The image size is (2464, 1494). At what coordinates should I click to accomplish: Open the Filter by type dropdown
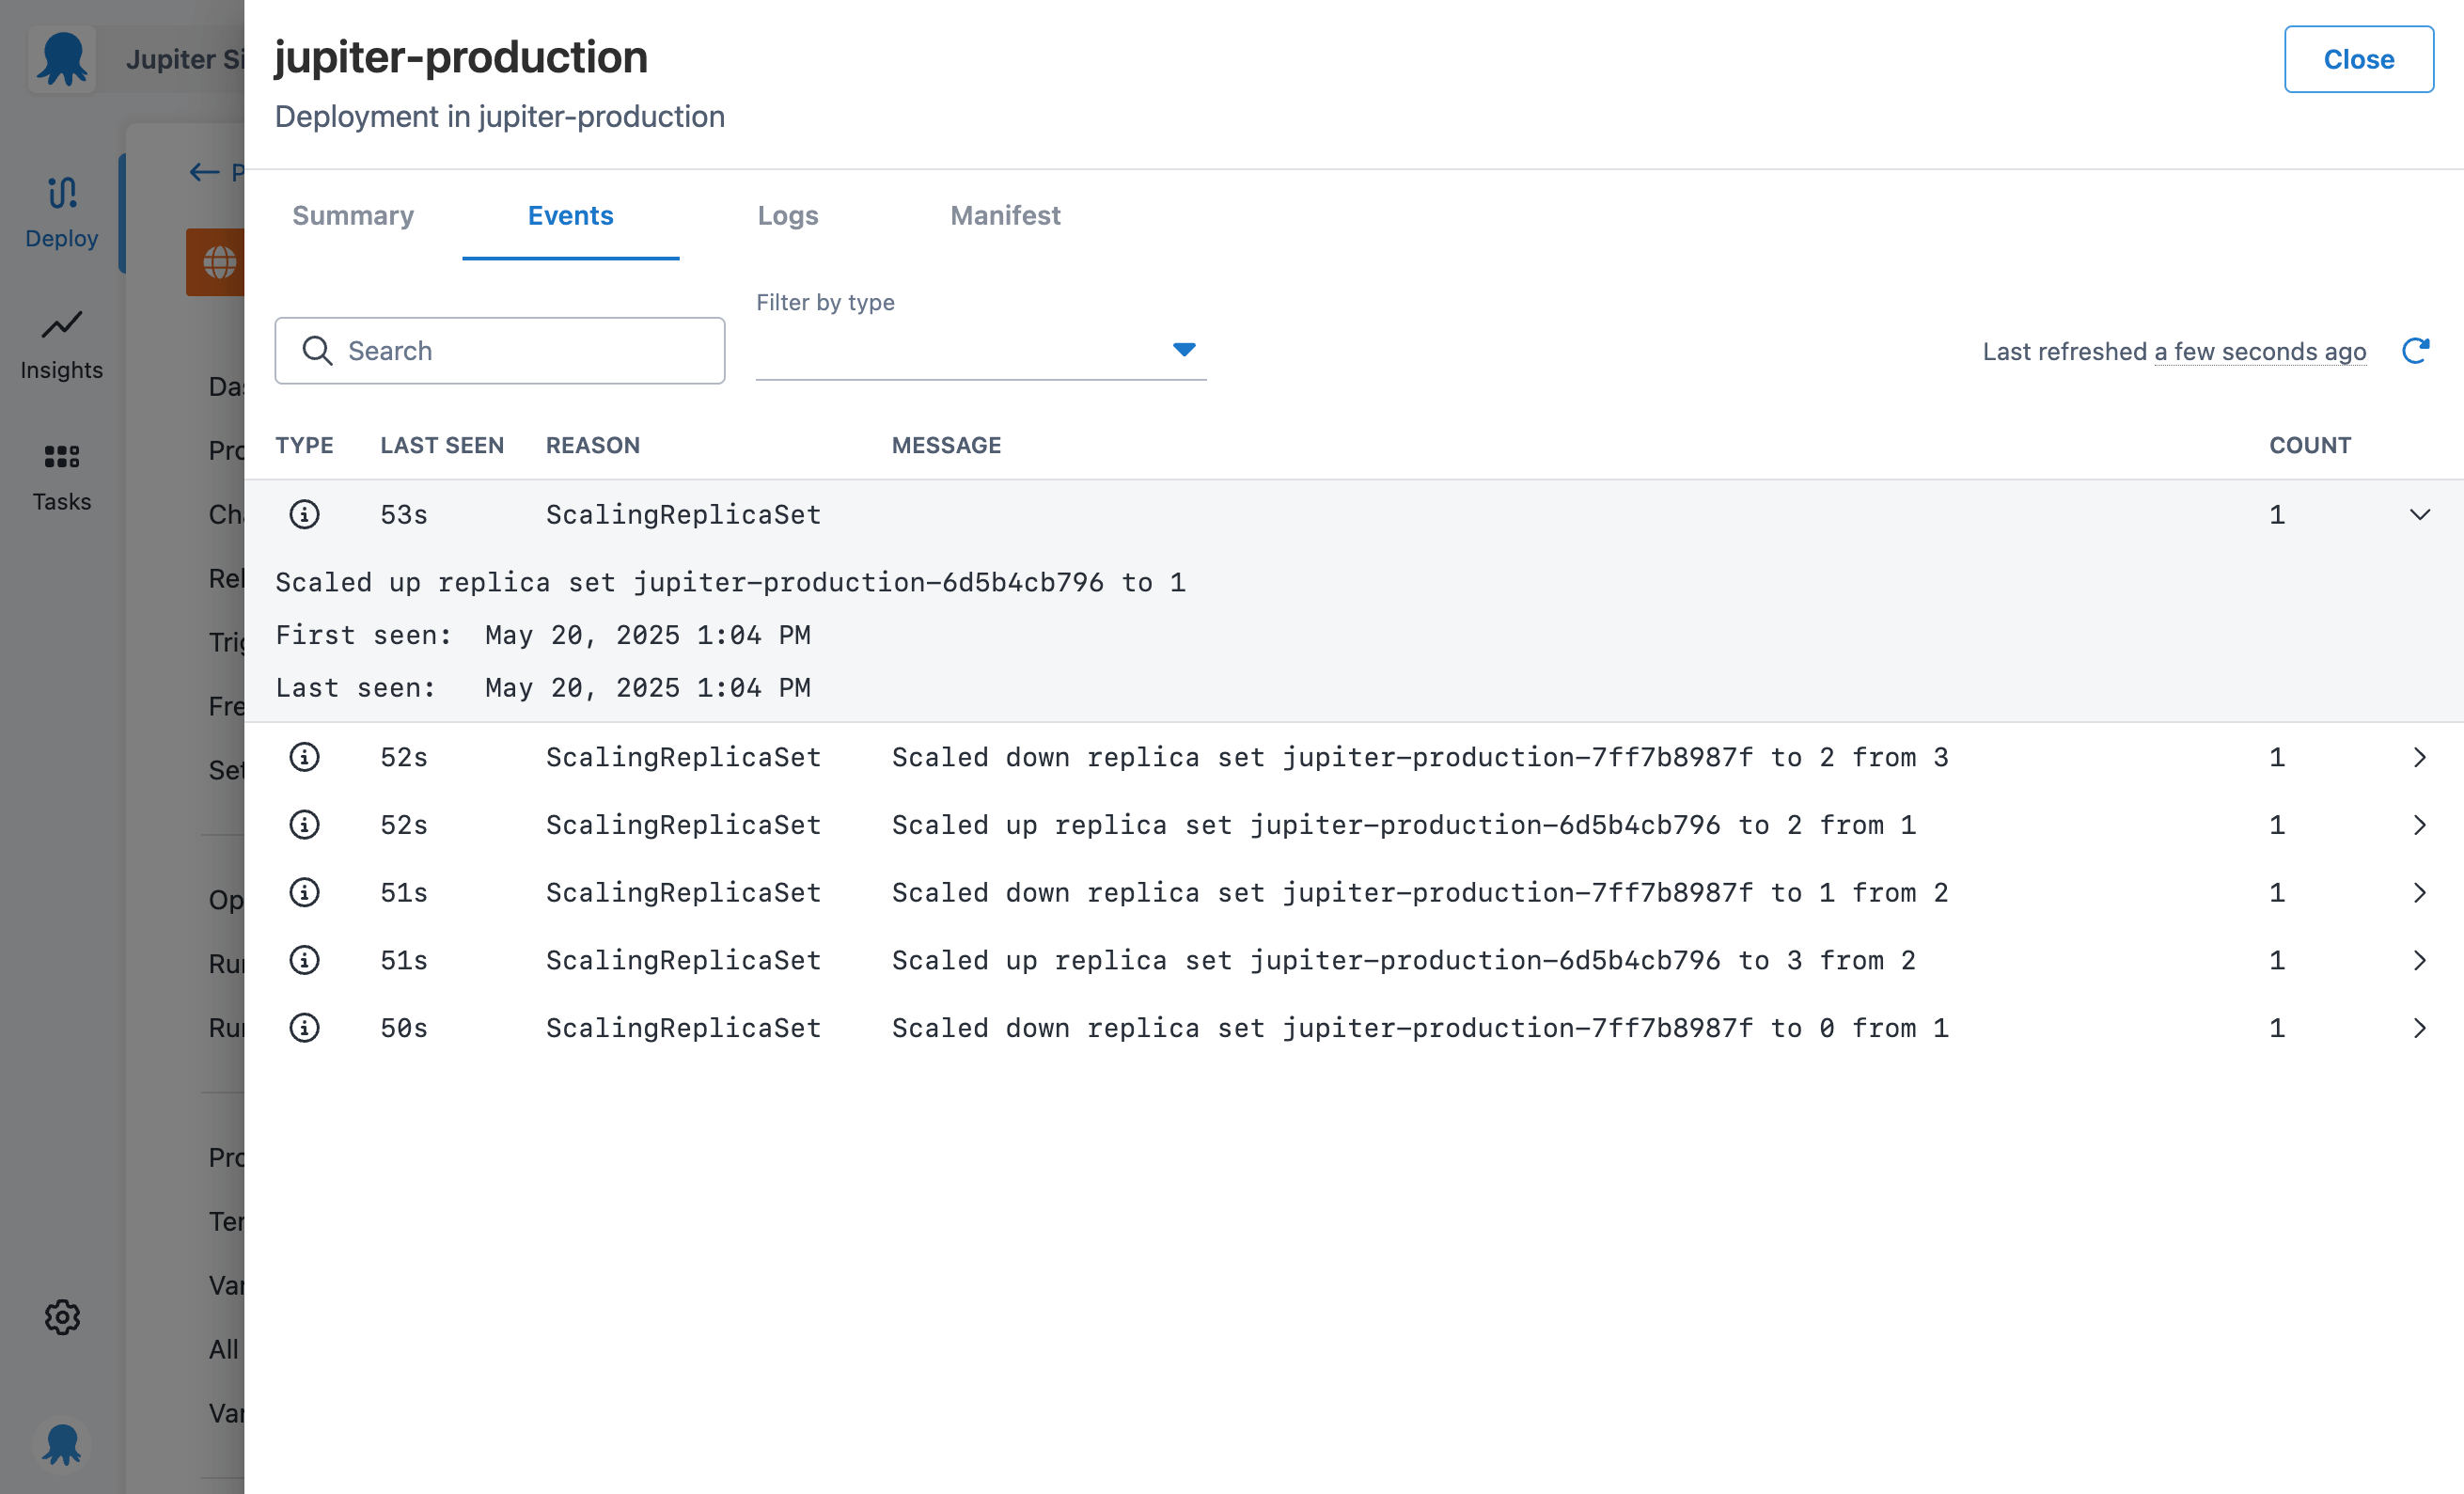1184,350
